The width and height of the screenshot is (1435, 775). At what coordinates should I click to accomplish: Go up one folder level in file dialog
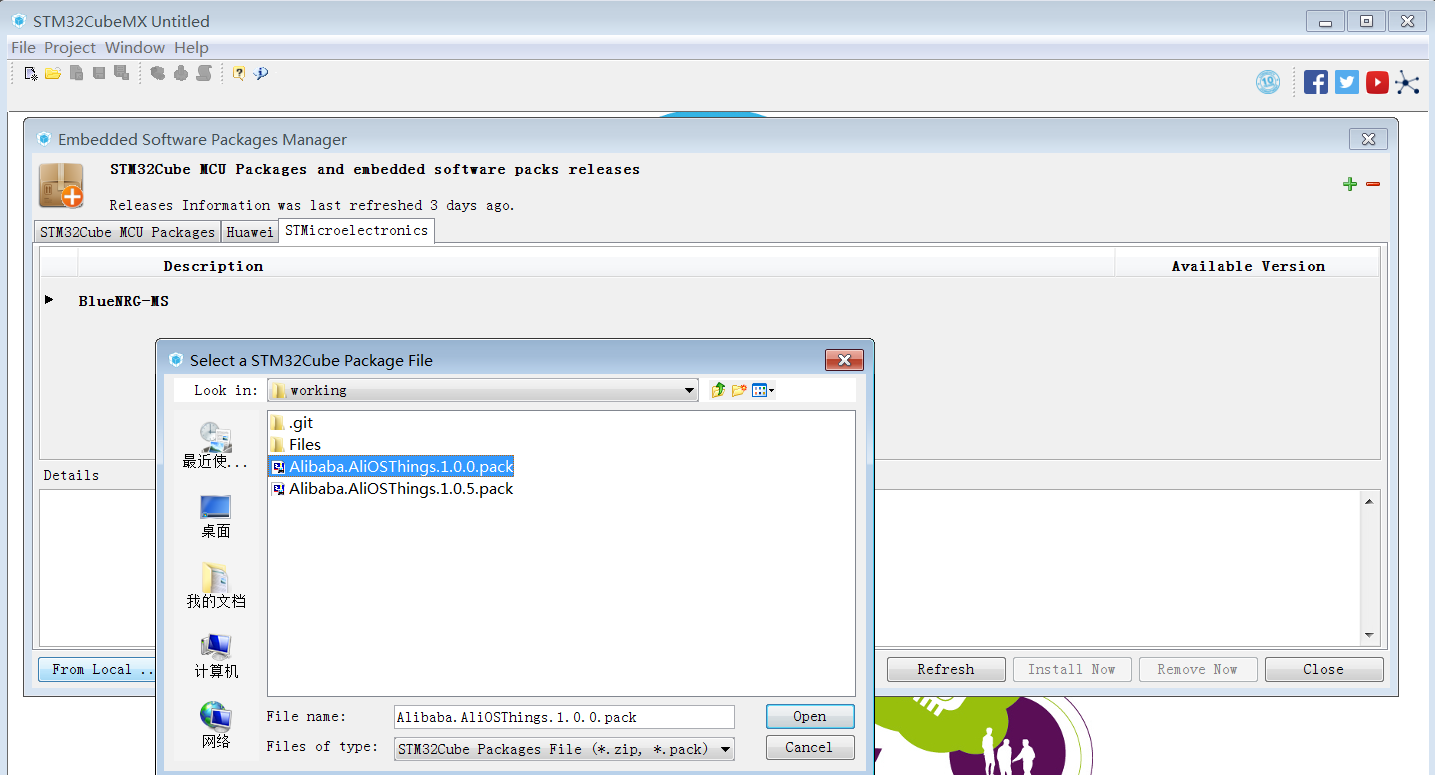point(718,390)
